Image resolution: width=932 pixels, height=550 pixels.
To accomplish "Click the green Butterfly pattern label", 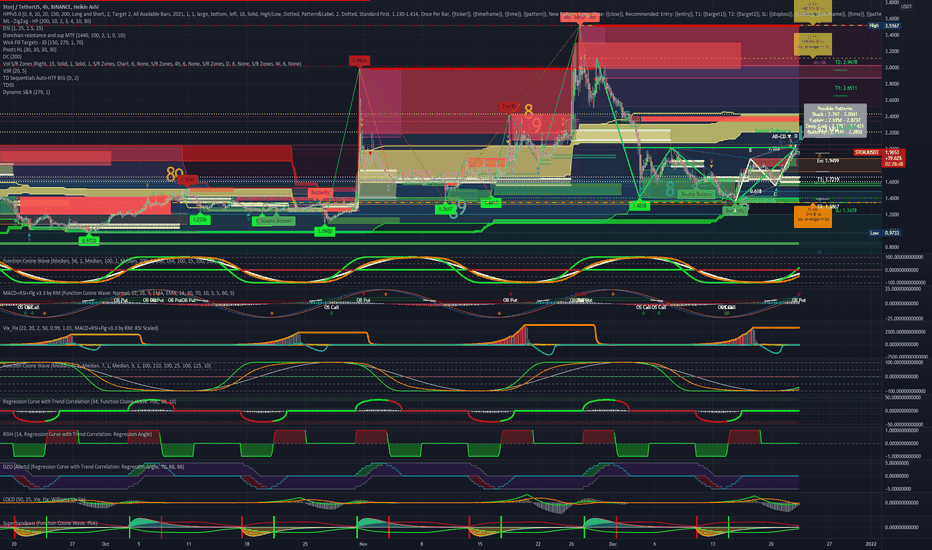I will pyautogui.click(x=735, y=210).
